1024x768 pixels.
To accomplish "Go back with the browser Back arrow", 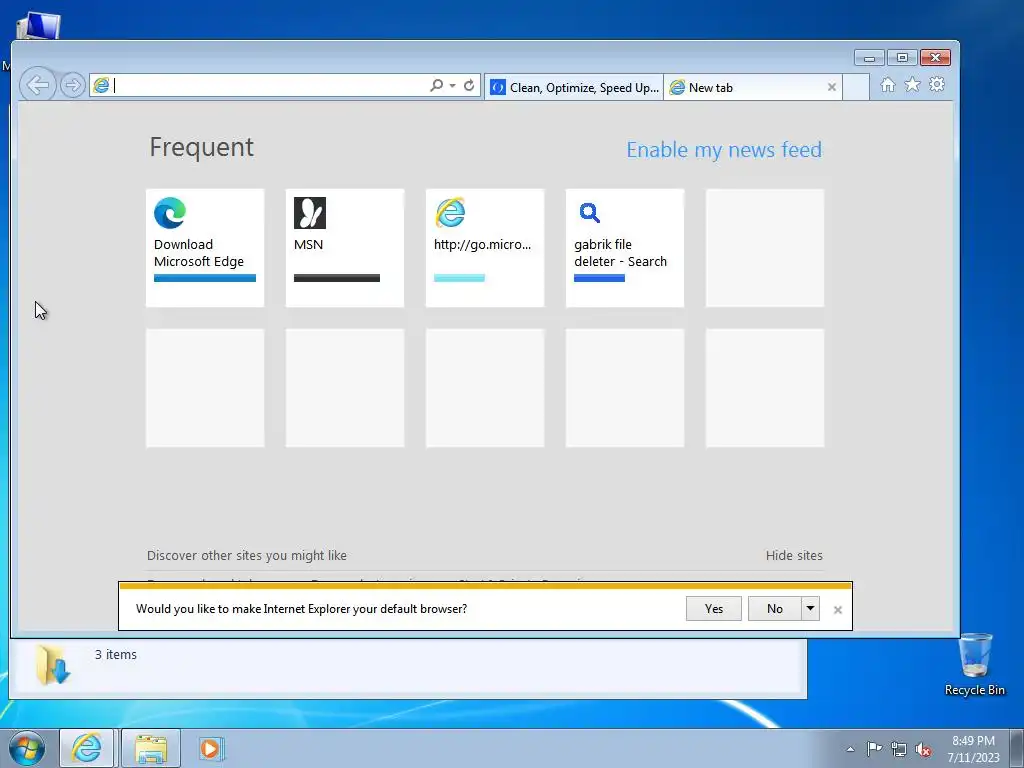I will [x=37, y=85].
